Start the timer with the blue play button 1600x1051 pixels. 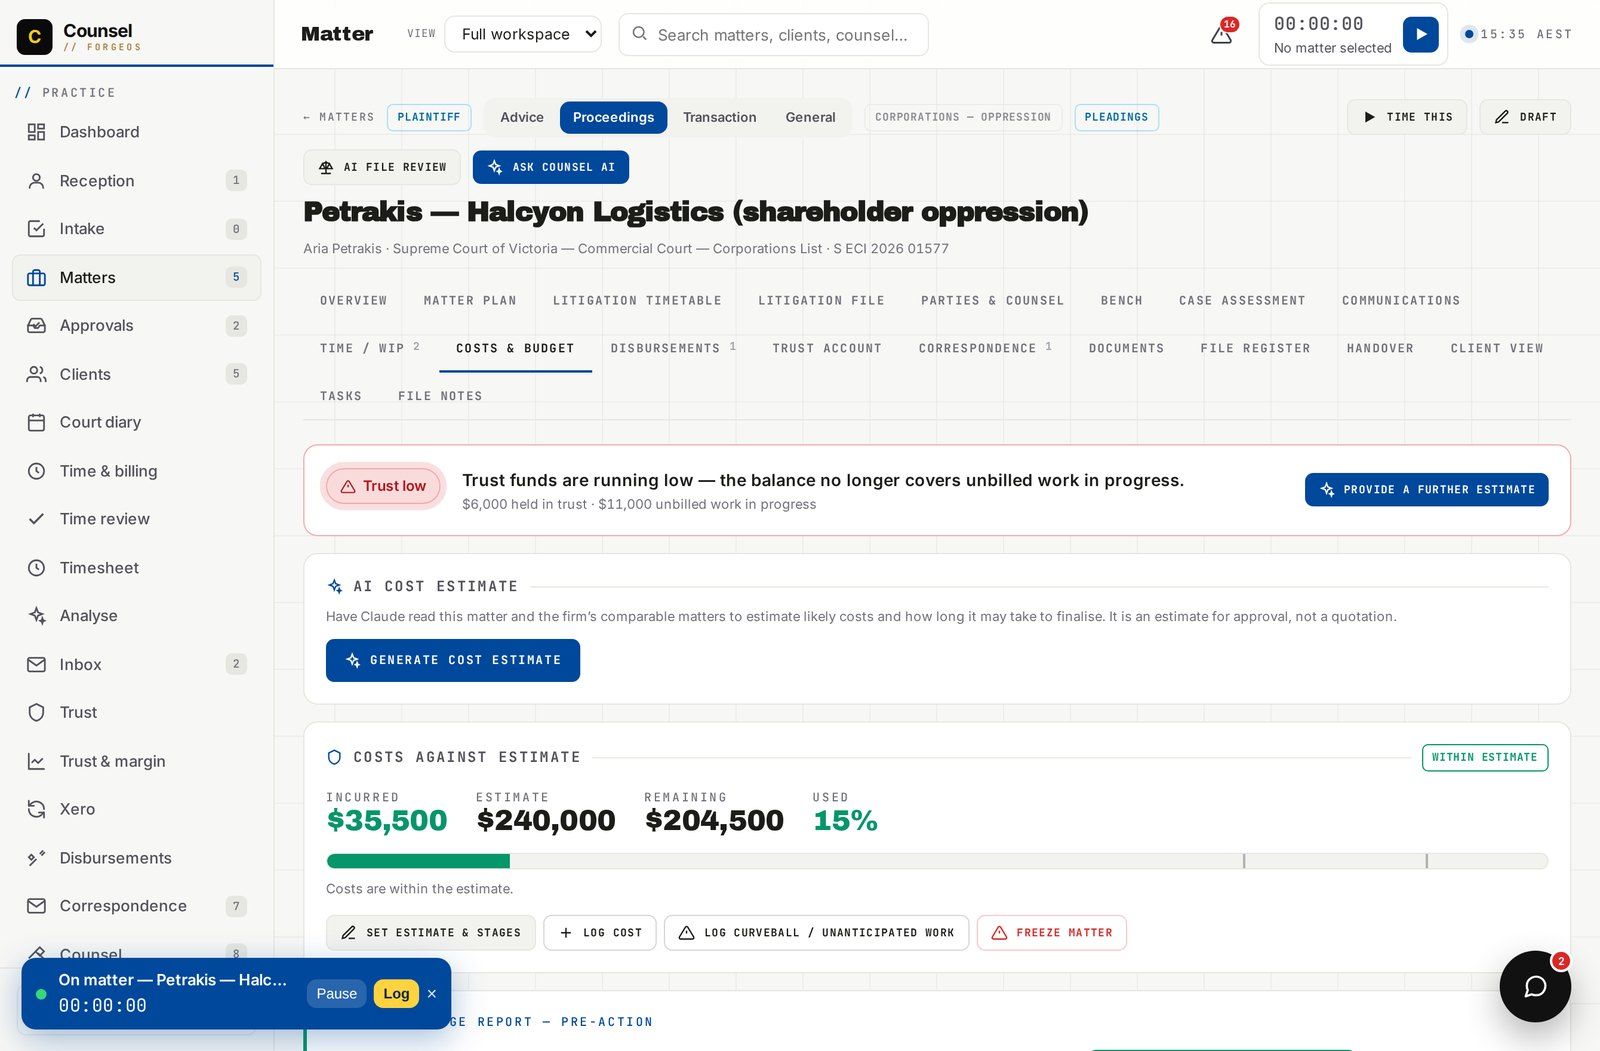click(1420, 34)
